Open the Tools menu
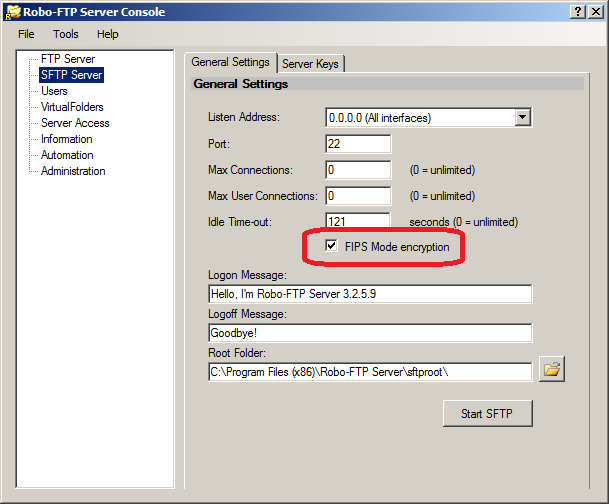The image size is (609, 504). tap(66, 34)
